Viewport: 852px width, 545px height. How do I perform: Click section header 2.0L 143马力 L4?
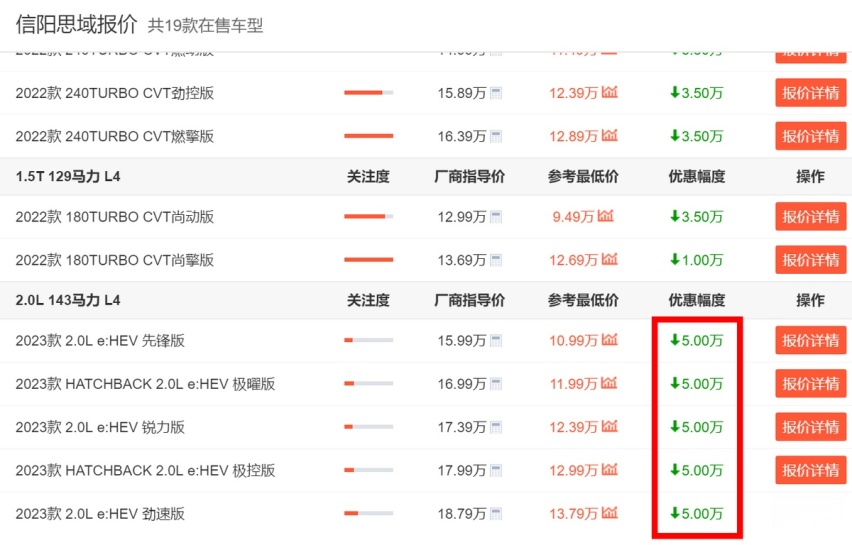(68, 300)
